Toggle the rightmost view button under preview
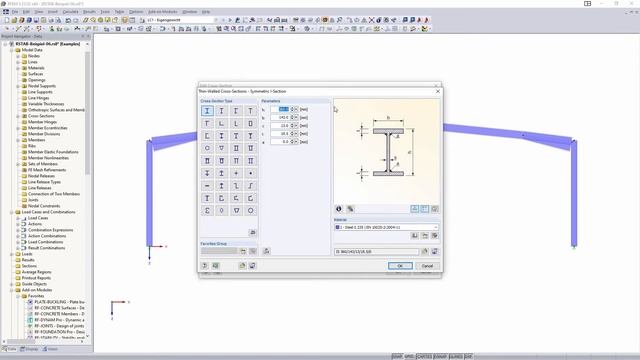640x360 pixels. pyautogui.click(x=435, y=209)
